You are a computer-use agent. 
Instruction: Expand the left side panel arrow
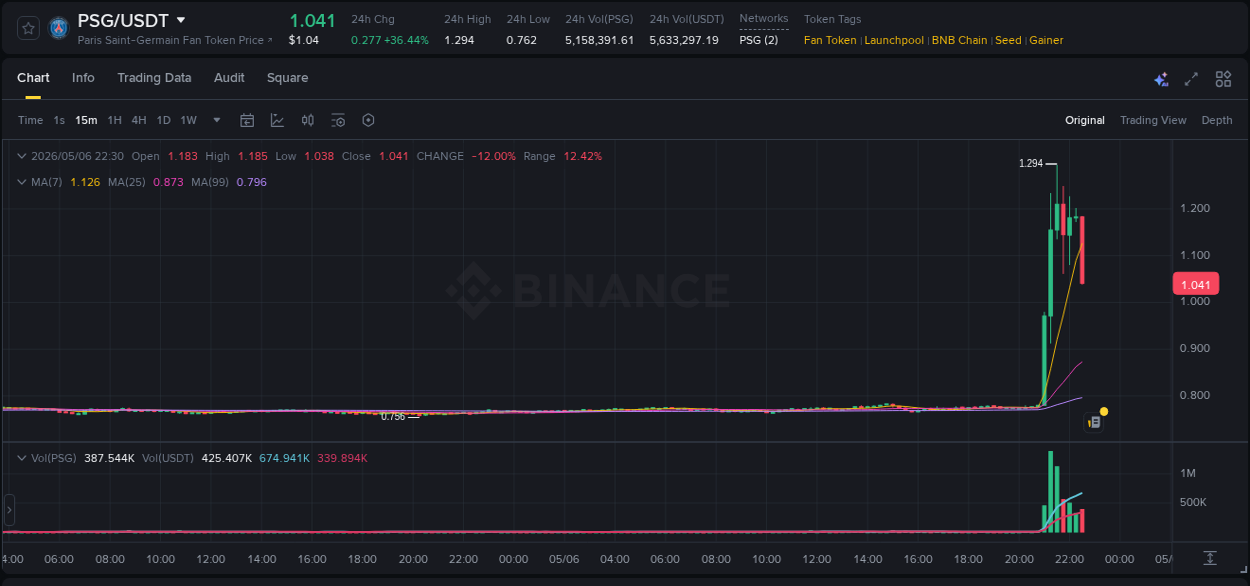9,510
